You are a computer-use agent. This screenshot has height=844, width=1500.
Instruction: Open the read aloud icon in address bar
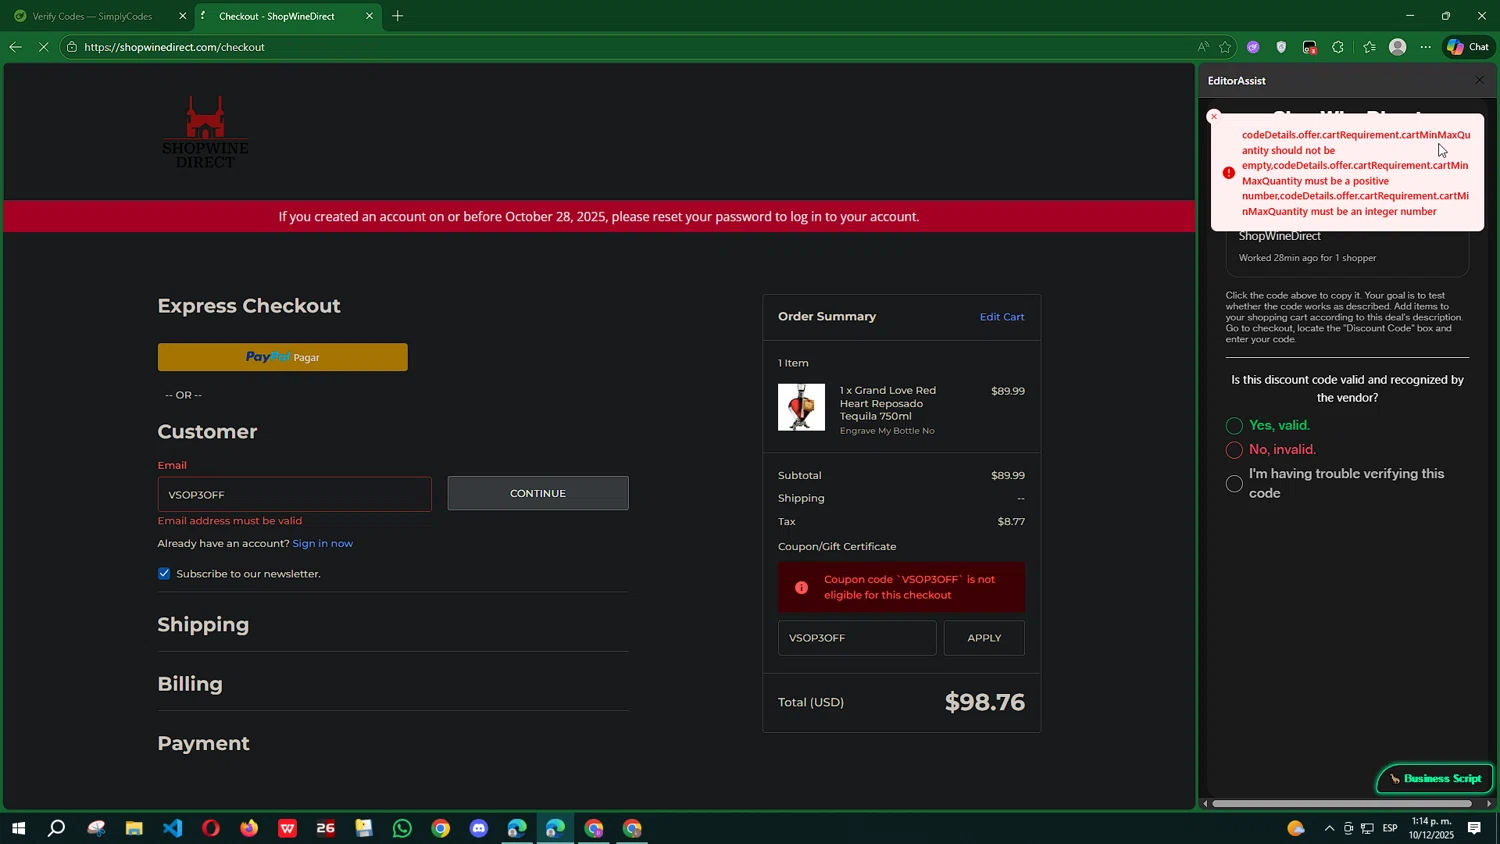[1203, 47]
